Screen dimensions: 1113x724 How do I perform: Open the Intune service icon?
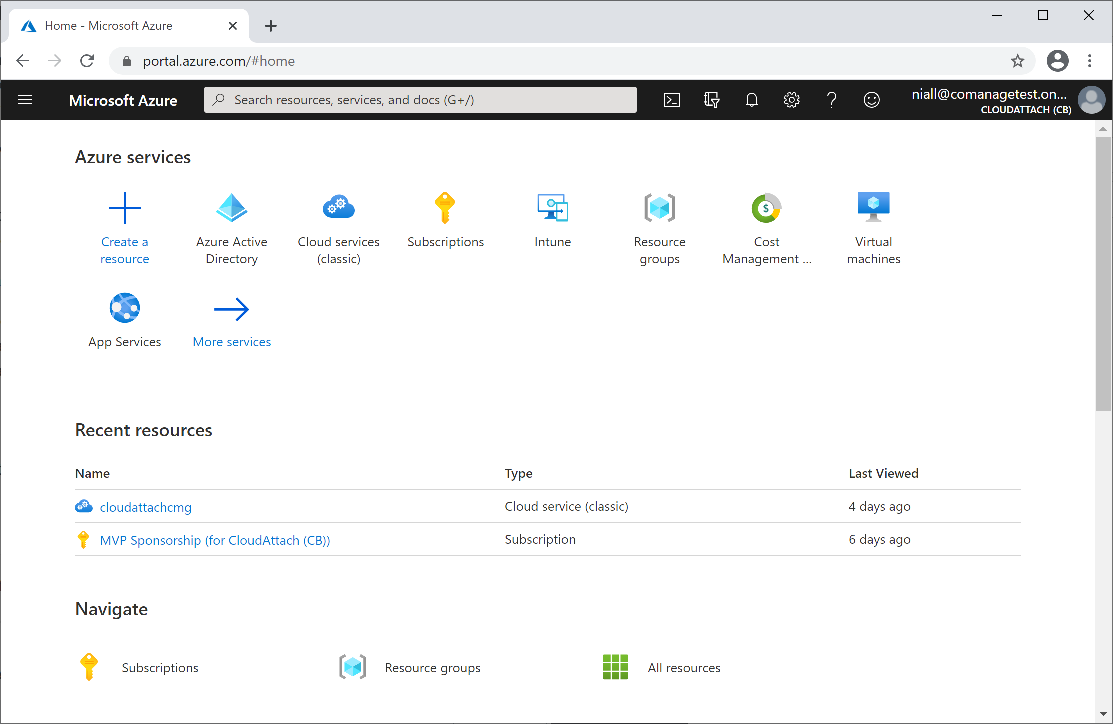pos(553,207)
